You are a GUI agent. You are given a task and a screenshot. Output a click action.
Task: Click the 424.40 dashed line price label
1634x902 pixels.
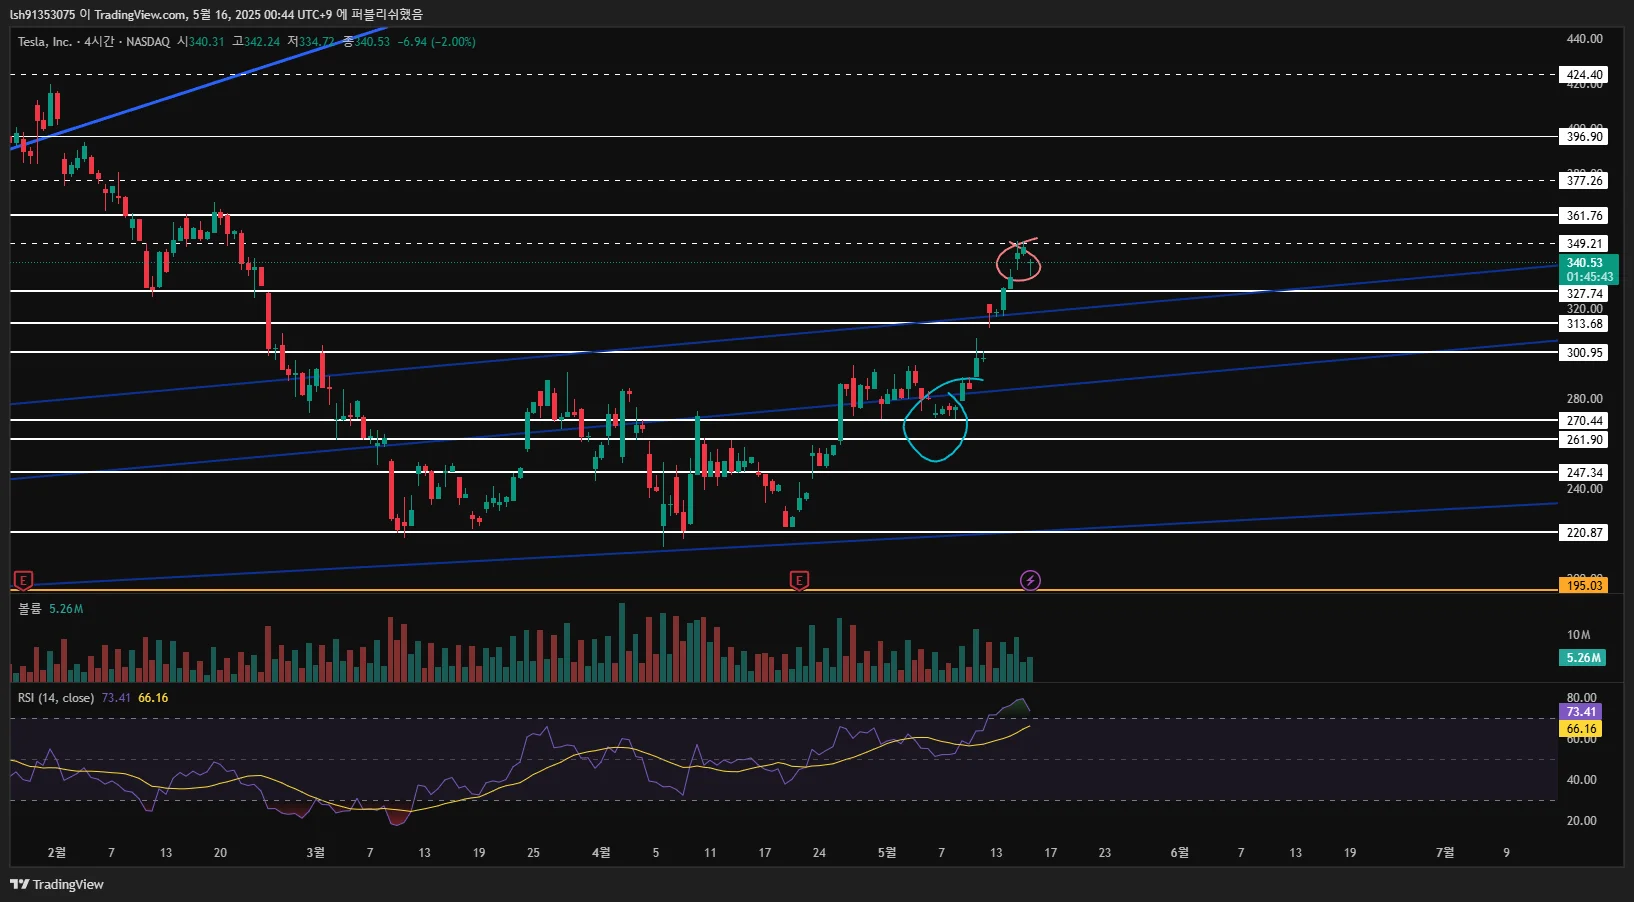[x=1584, y=75]
